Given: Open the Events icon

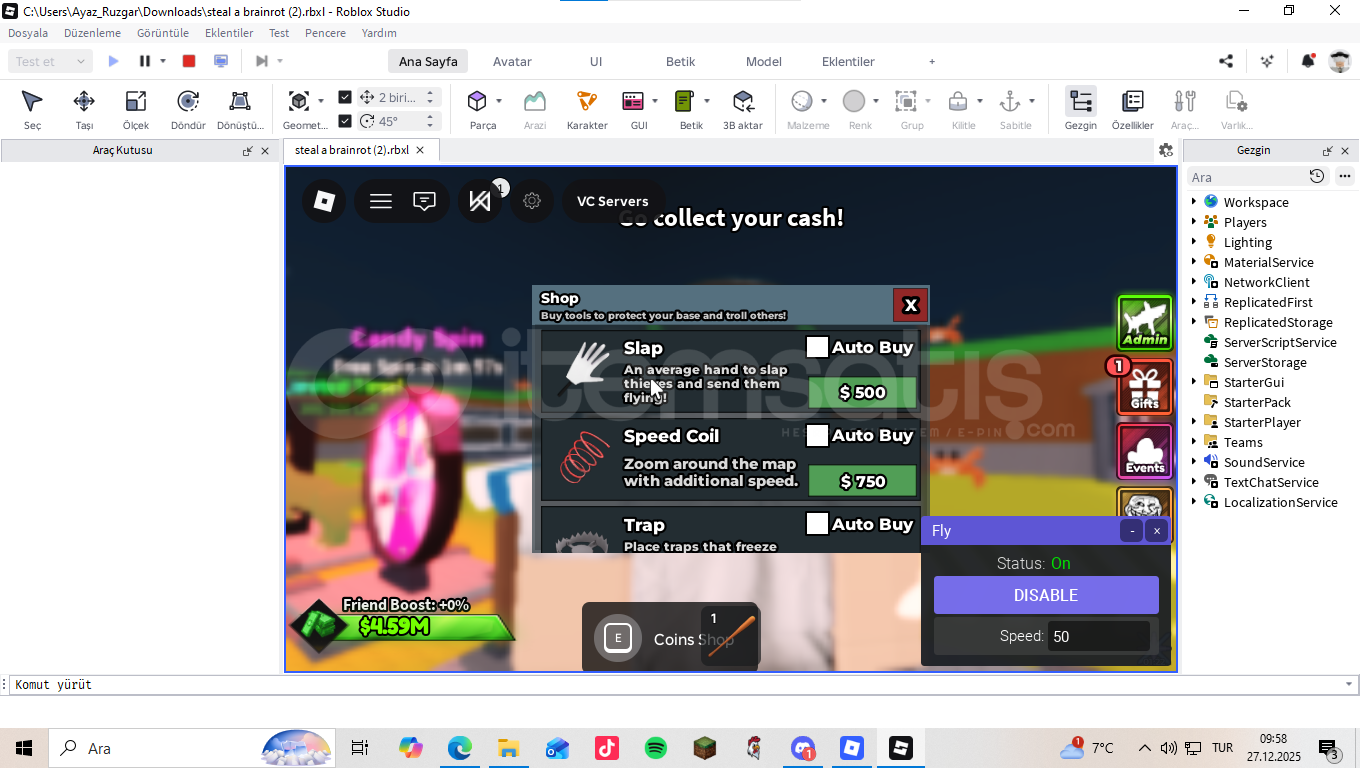Looking at the screenshot, I should tap(1145, 452).
